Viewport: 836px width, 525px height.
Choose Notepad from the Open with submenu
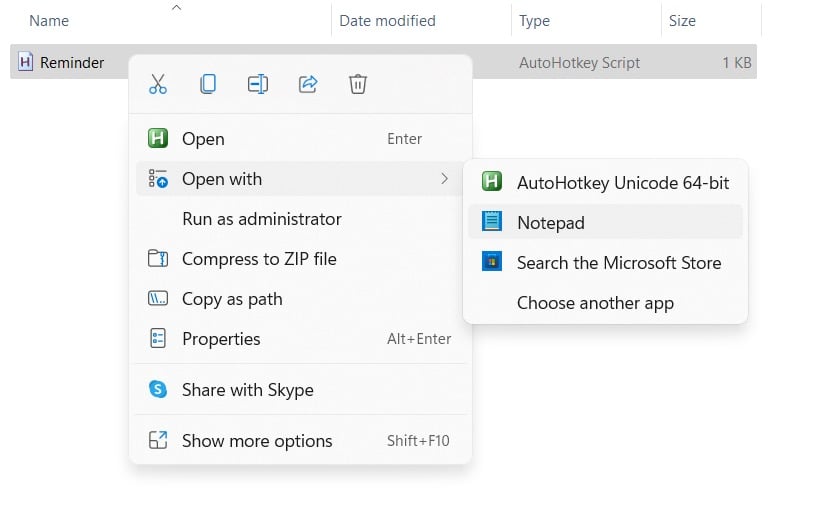click(x=550, y=222)
